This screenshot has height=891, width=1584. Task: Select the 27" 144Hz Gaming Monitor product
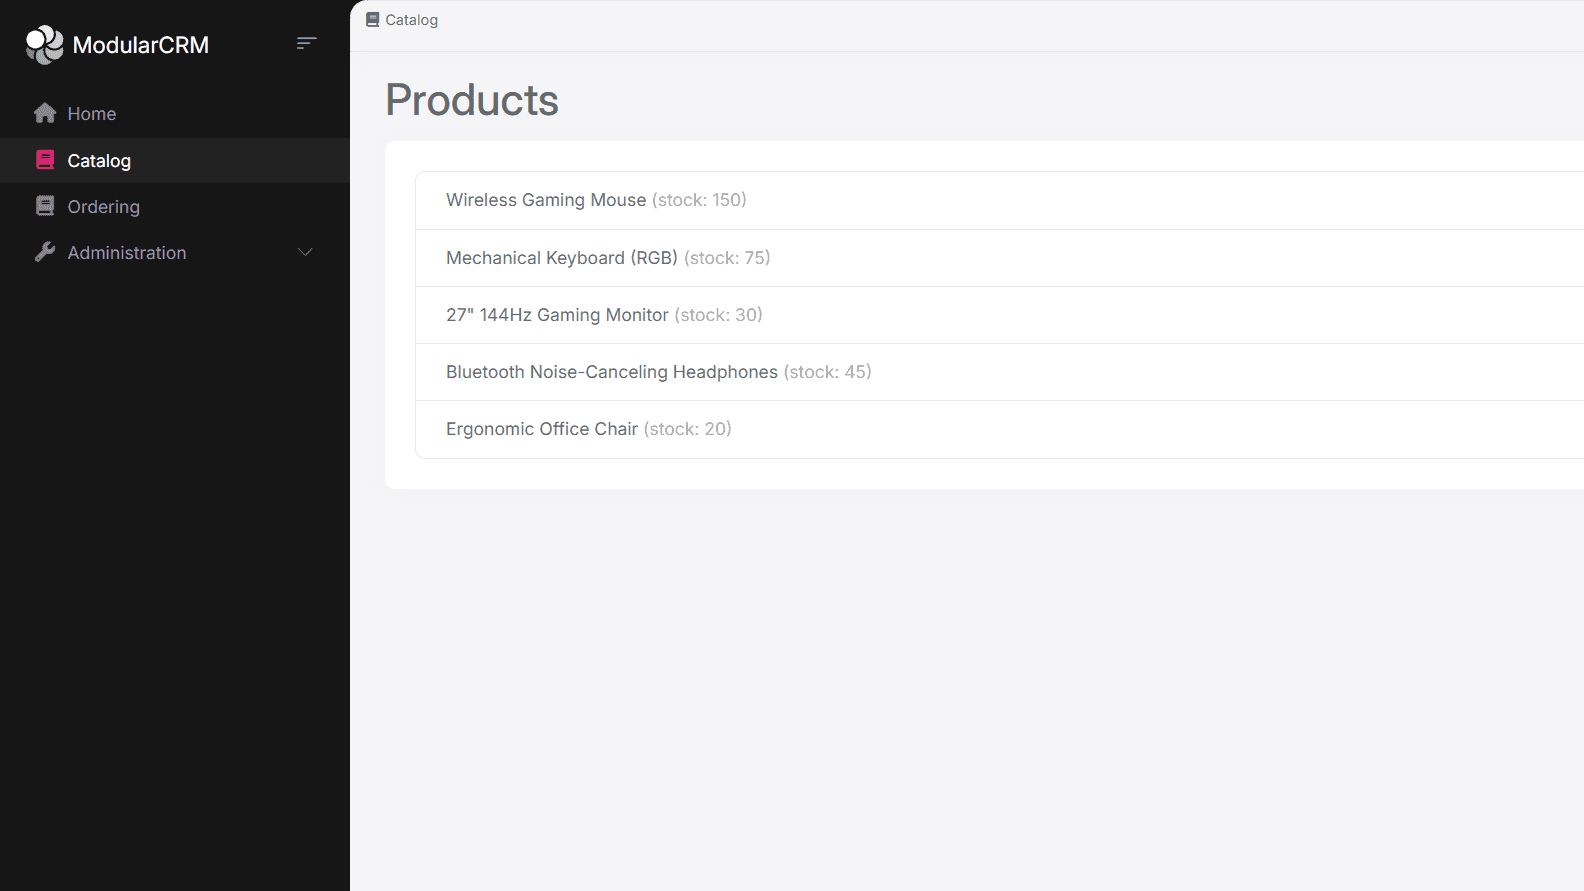(x=557, y=315)
